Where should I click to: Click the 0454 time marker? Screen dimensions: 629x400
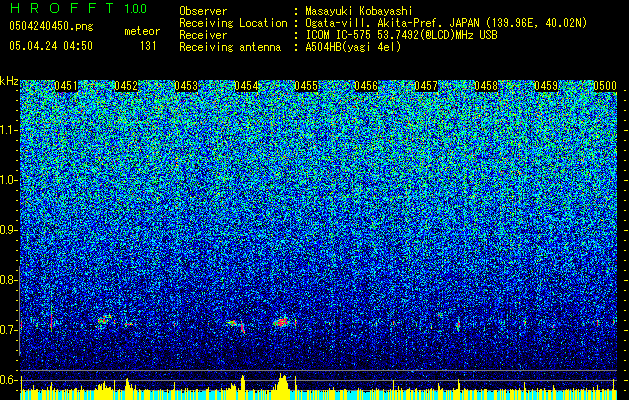246,86
